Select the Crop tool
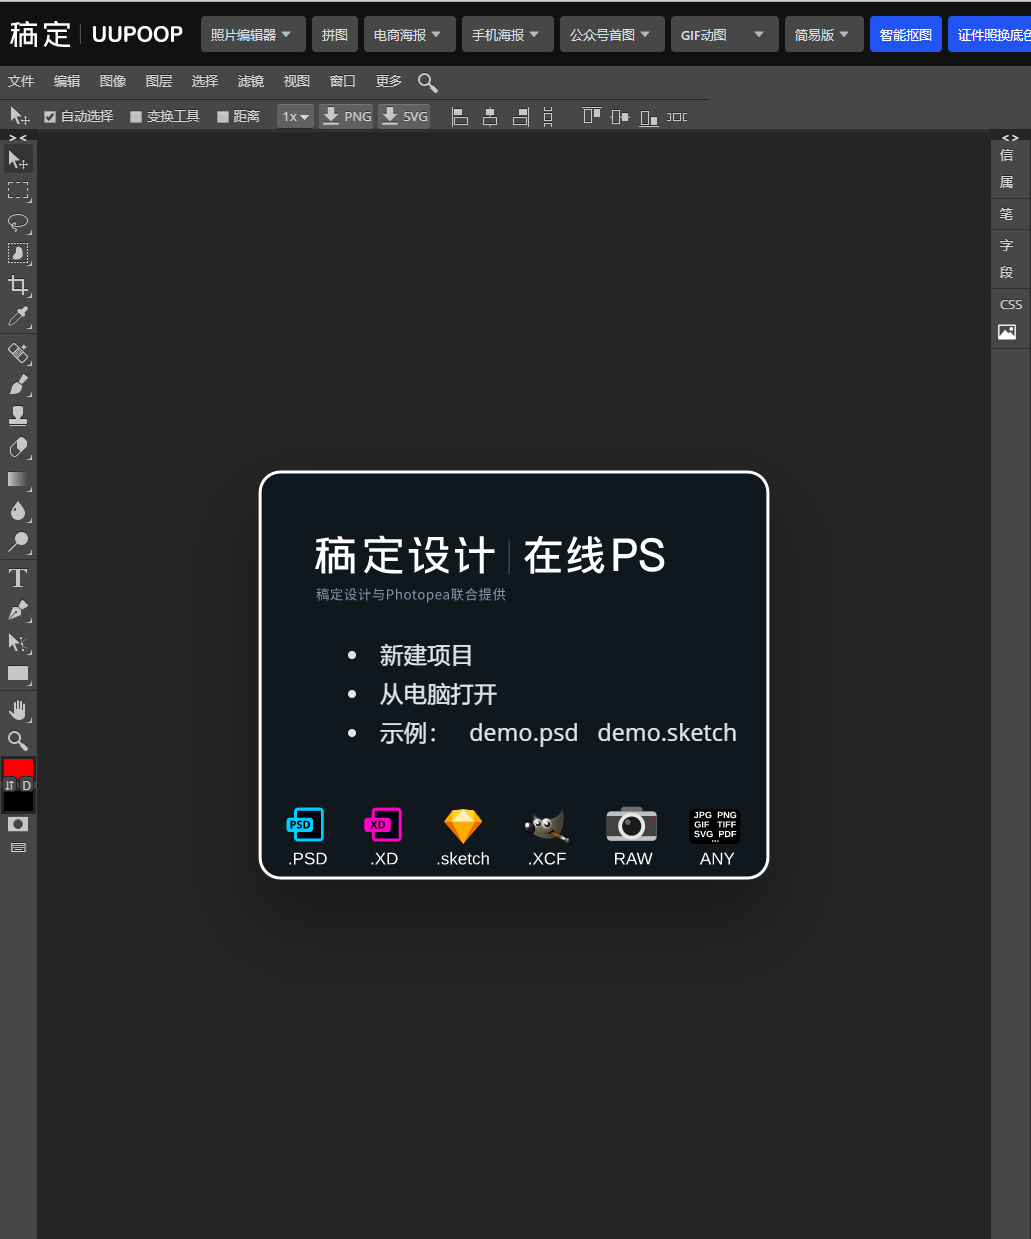1031x1239 pixels. 18,285
